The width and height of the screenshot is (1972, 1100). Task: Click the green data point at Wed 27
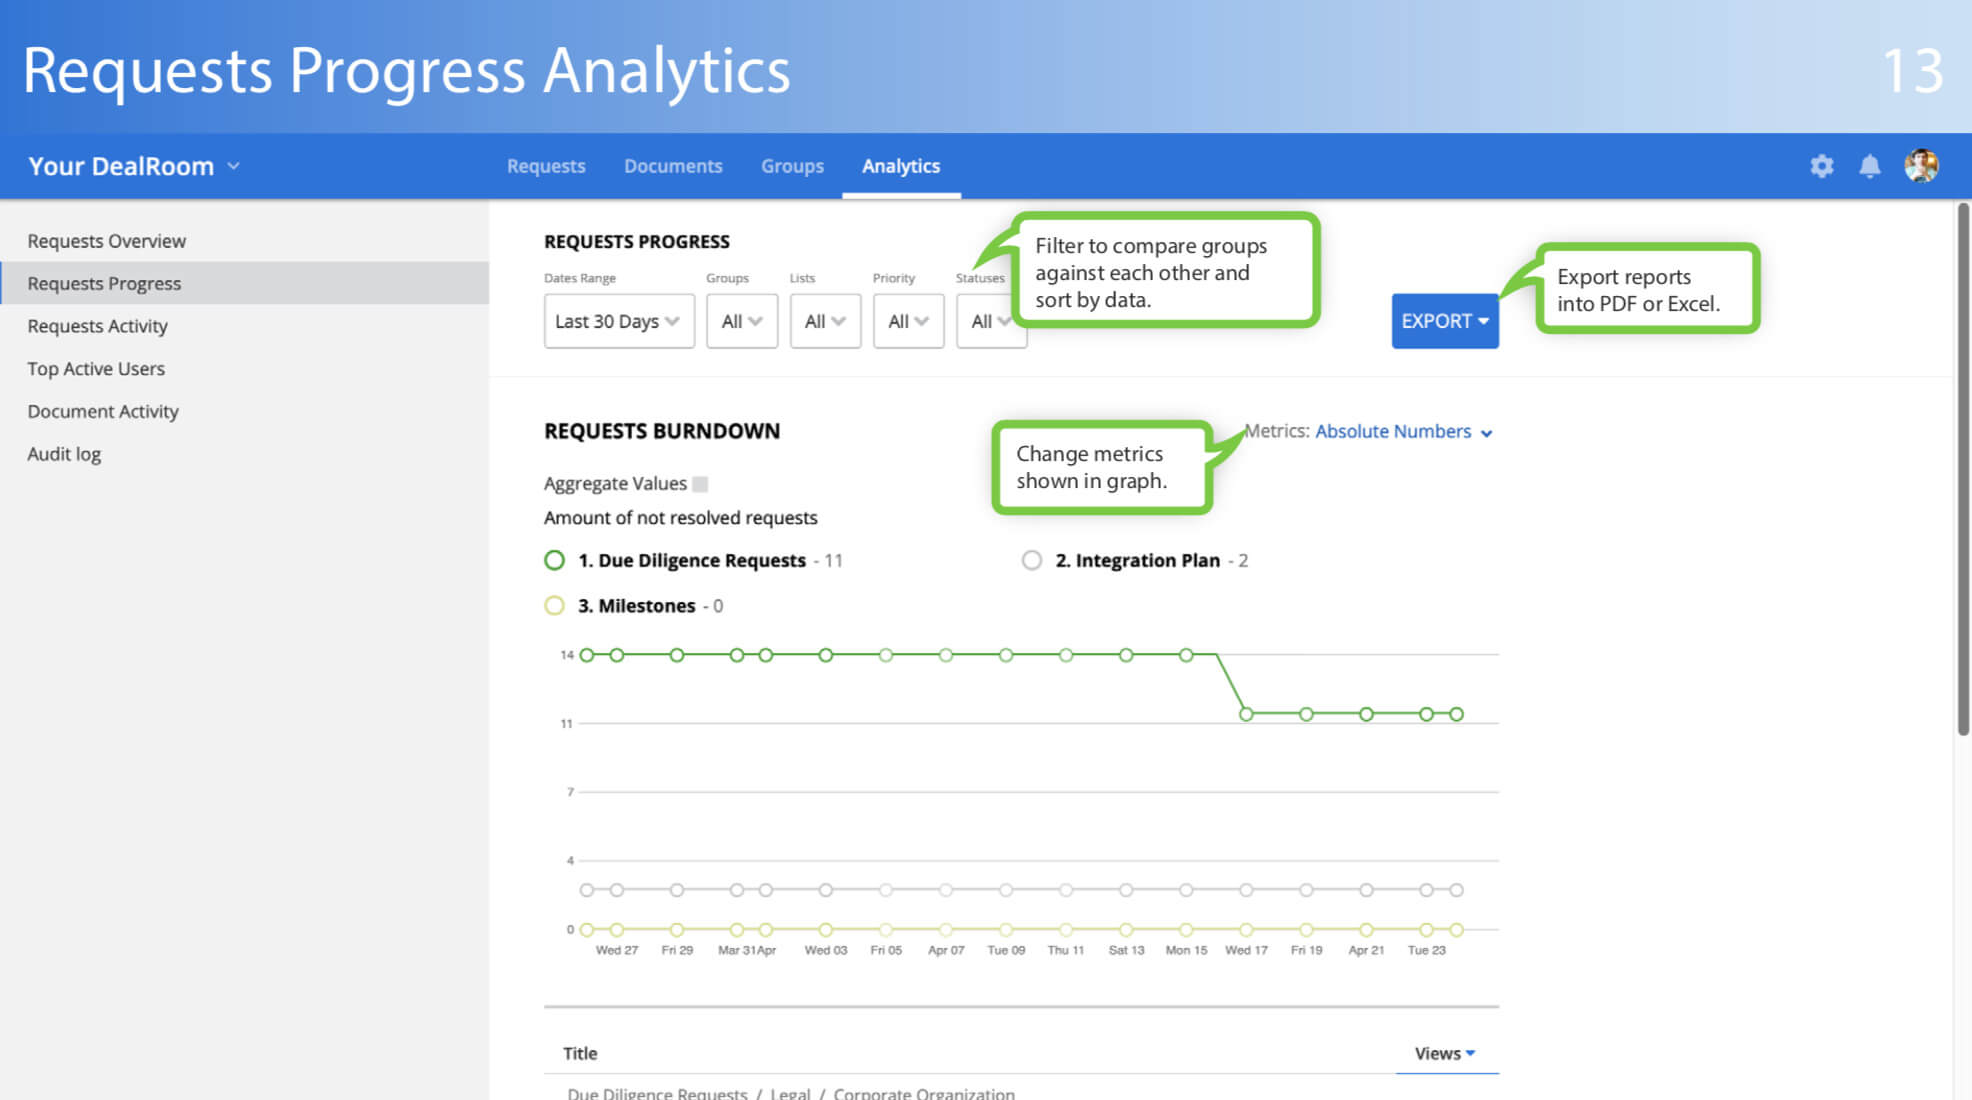617,655
